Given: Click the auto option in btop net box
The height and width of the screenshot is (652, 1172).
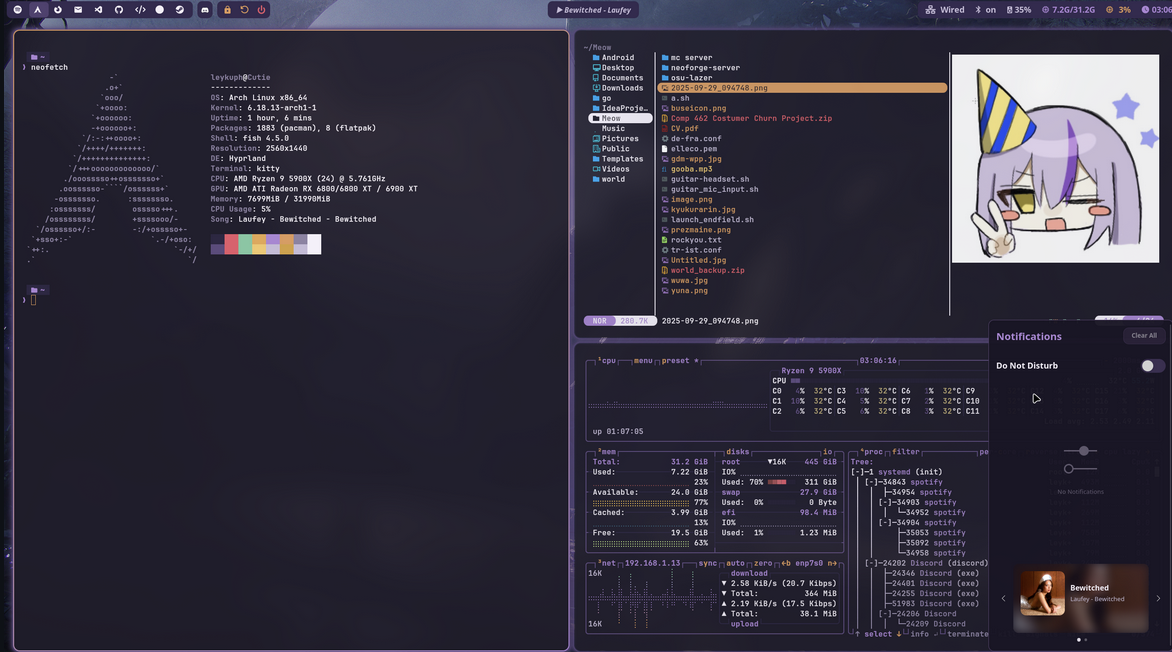Looking at the screenshot, I should tap(735, 563).
